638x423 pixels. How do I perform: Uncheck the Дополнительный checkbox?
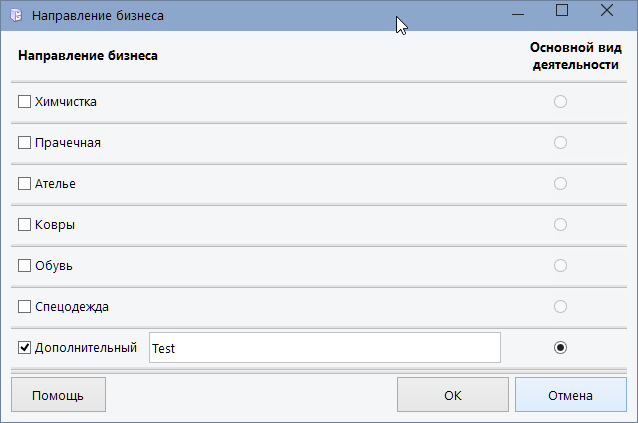[25, 348]
